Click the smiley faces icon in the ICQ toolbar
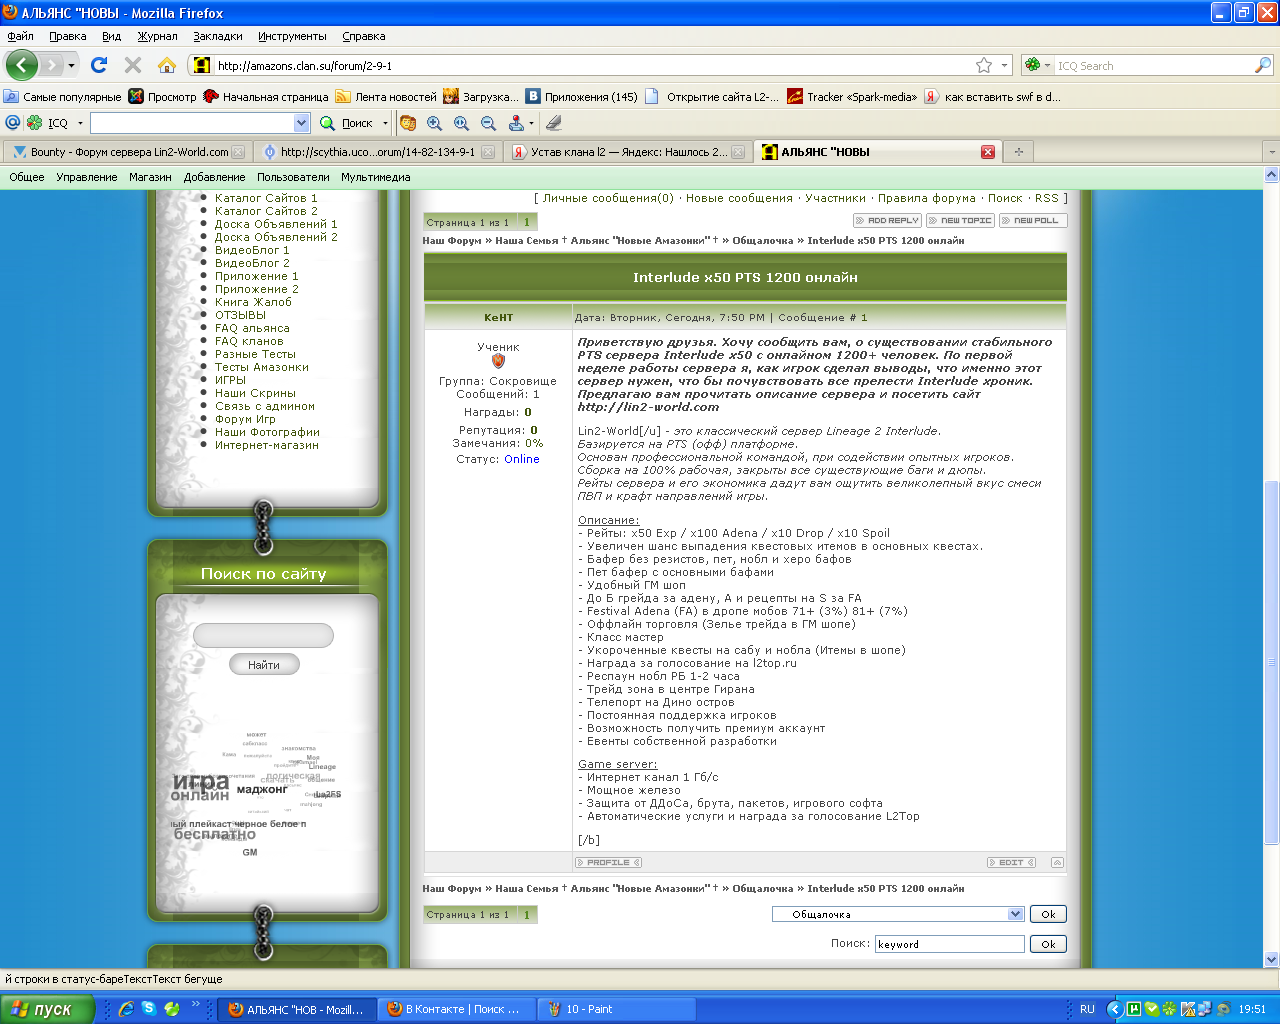Screen dimensions: 1280x1024 pos(408,123)
